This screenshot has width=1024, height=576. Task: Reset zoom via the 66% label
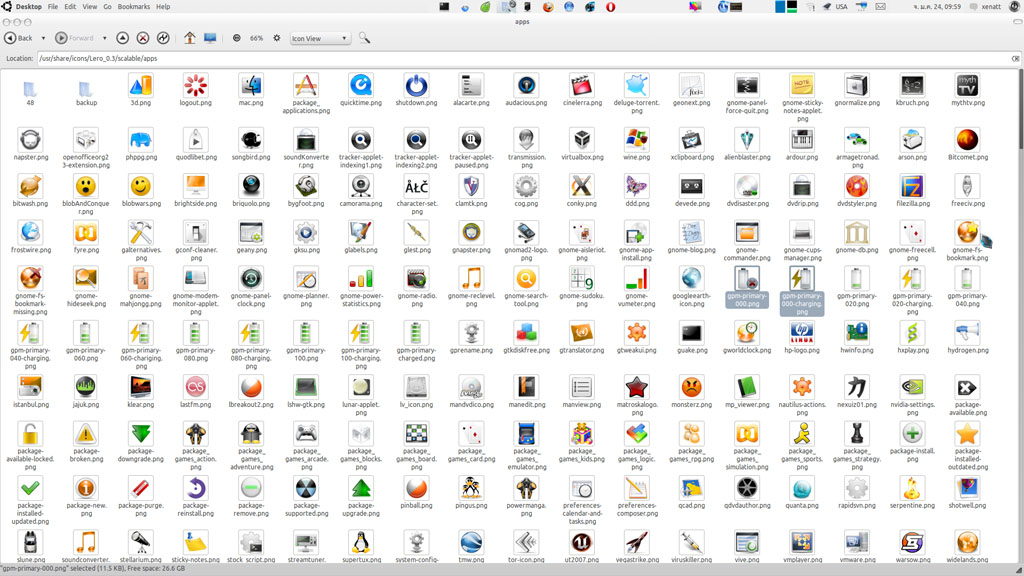tap(257, 39)
